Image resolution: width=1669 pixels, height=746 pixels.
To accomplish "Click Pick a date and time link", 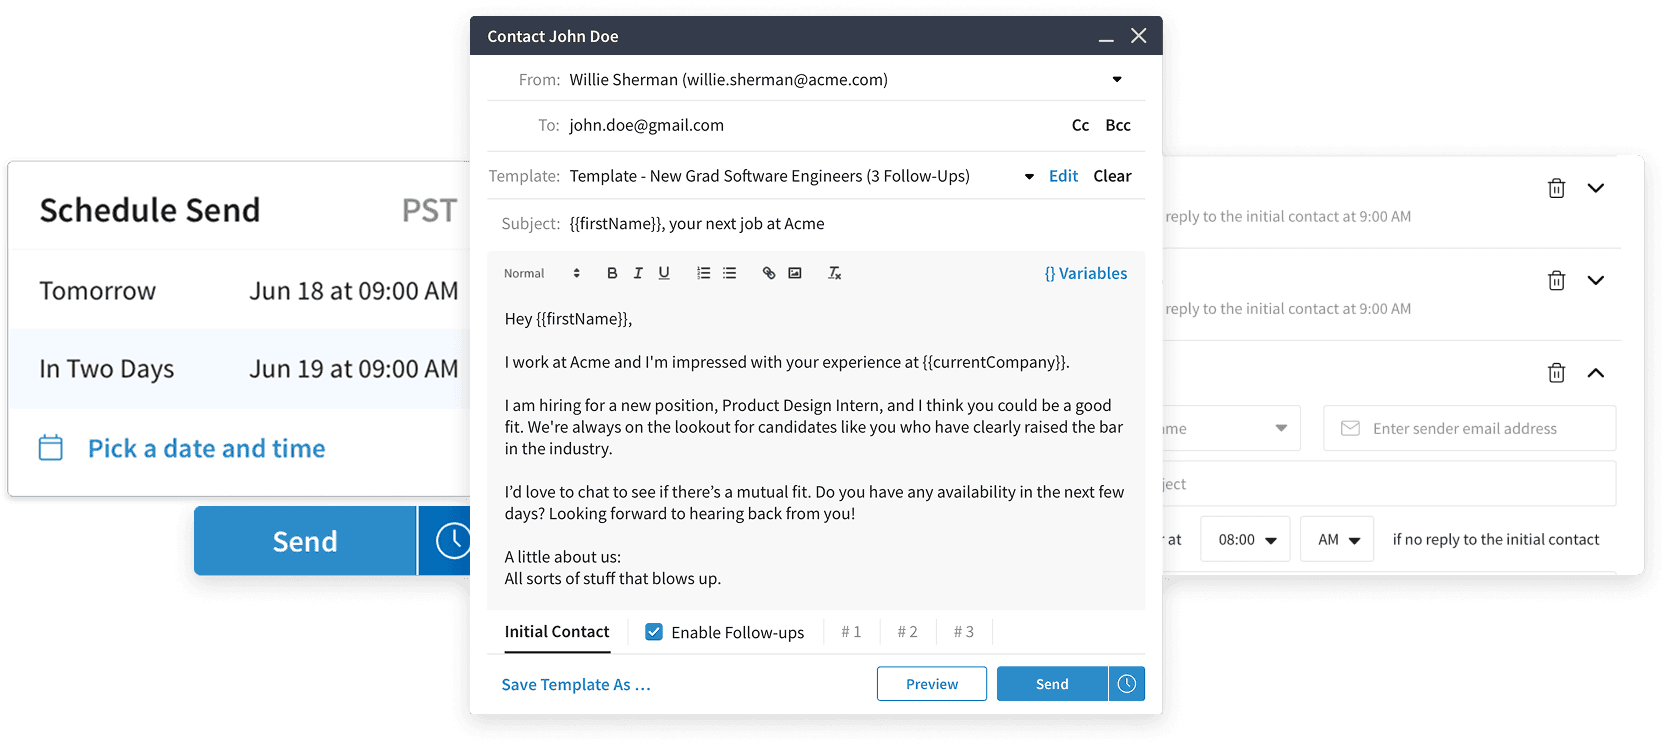I will (x=207, y=448).
